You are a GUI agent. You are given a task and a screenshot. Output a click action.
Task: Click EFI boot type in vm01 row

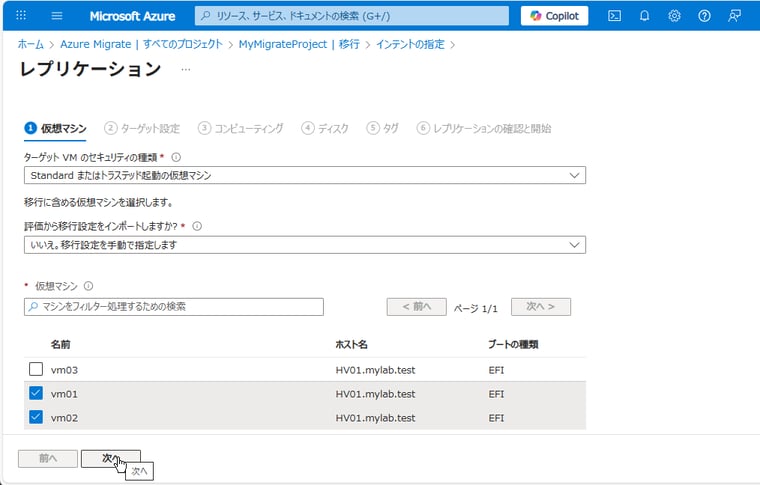pos(496,394)
